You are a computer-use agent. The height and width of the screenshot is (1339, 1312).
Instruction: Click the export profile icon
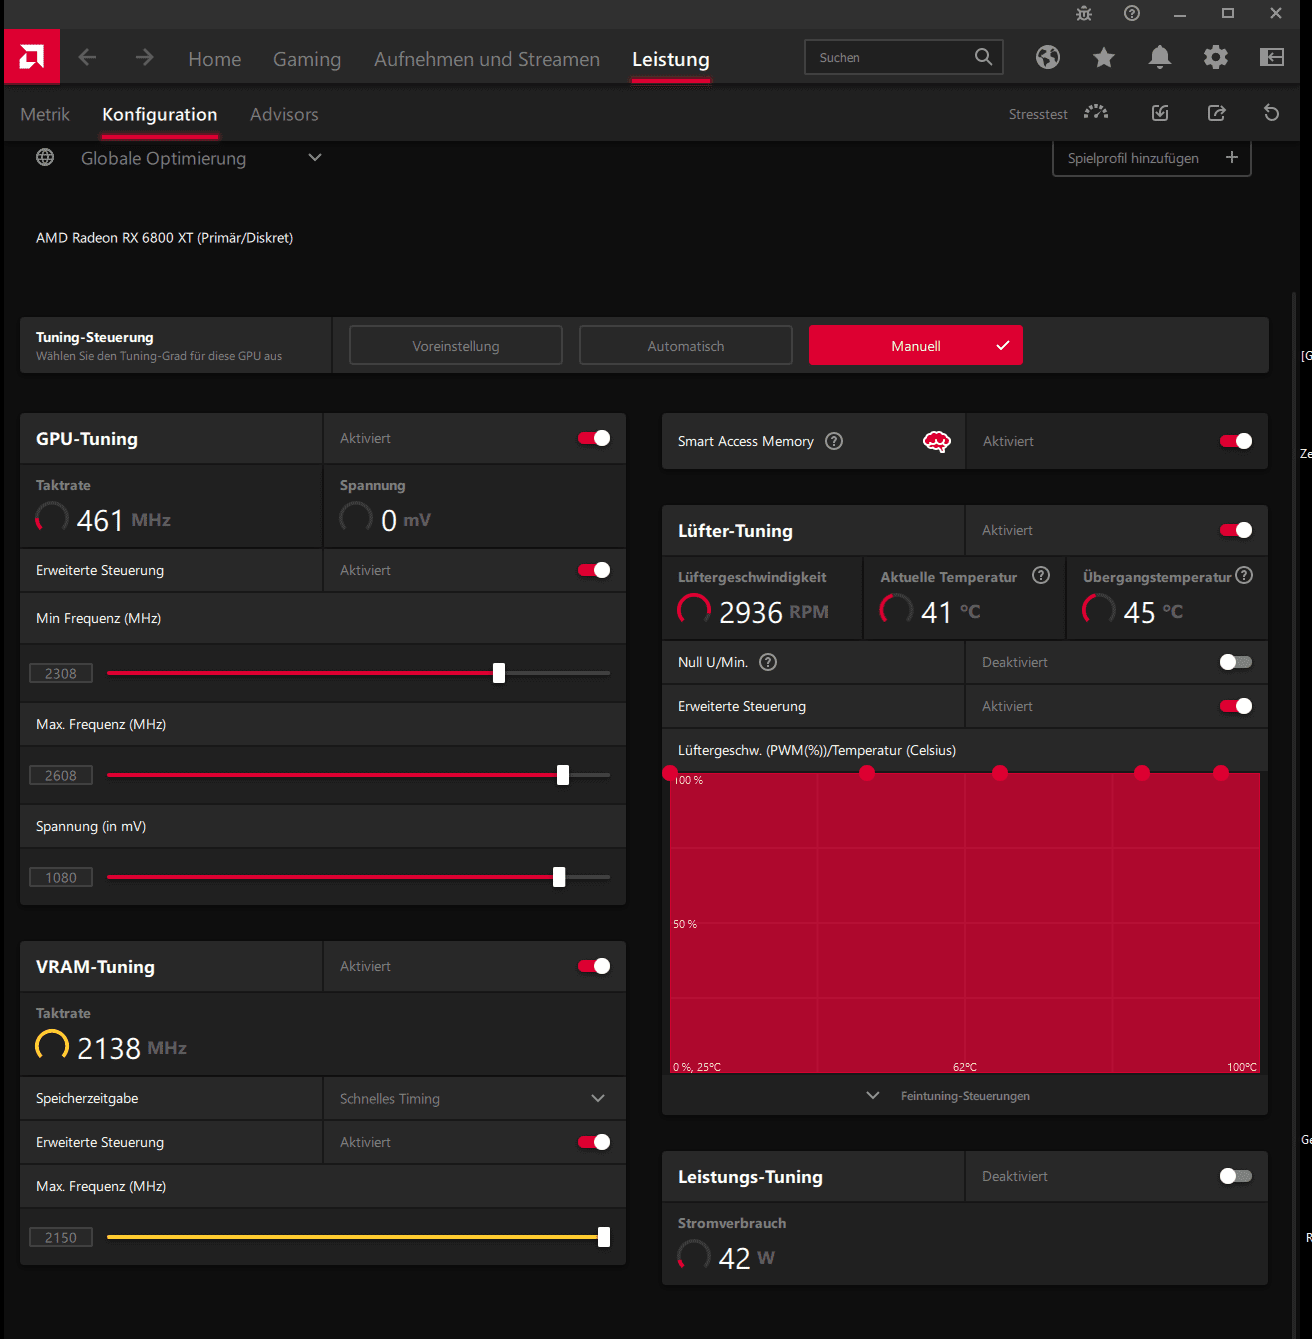[x=1217, y=113]
